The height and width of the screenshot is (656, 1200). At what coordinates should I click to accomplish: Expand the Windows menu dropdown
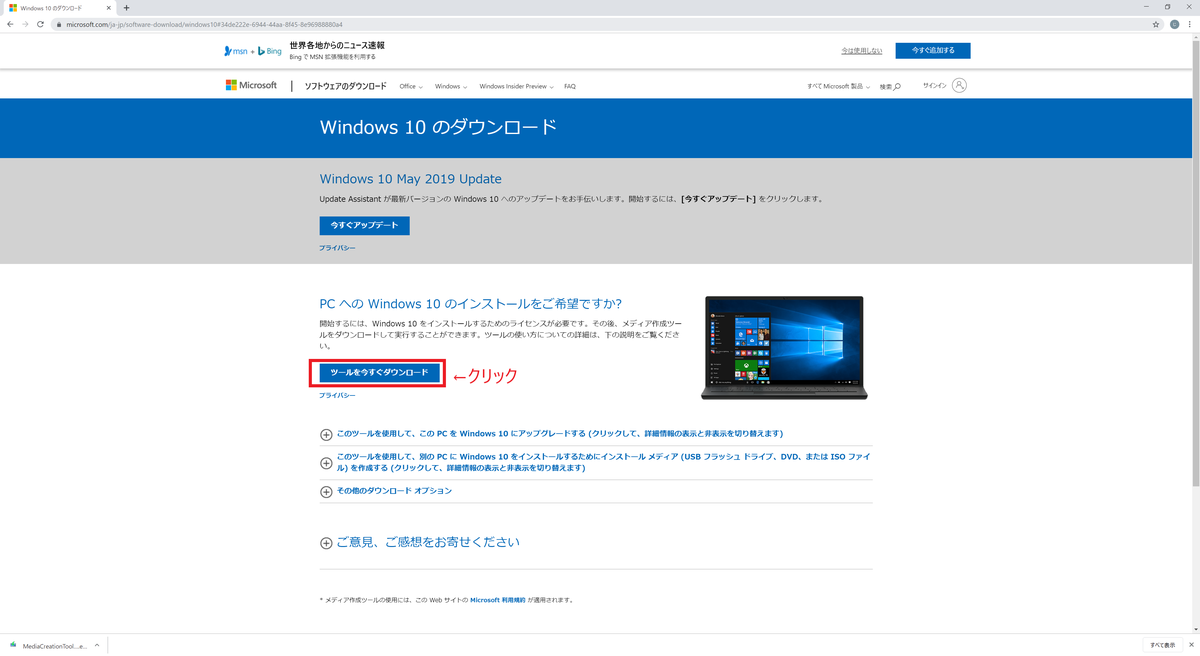pos(451,87)
